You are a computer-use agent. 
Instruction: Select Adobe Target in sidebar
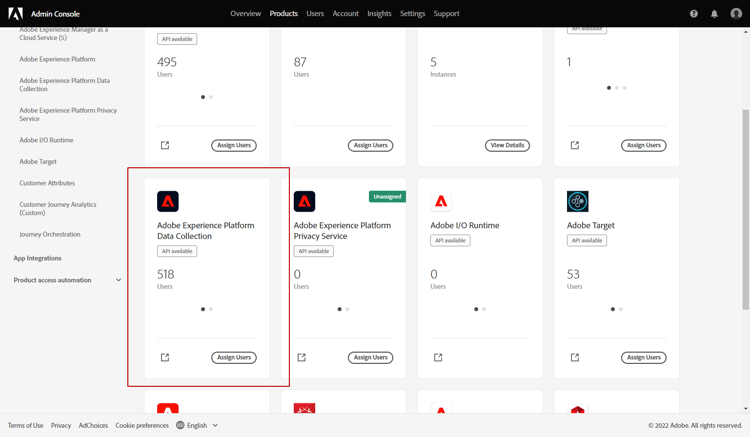click(38, 162)
